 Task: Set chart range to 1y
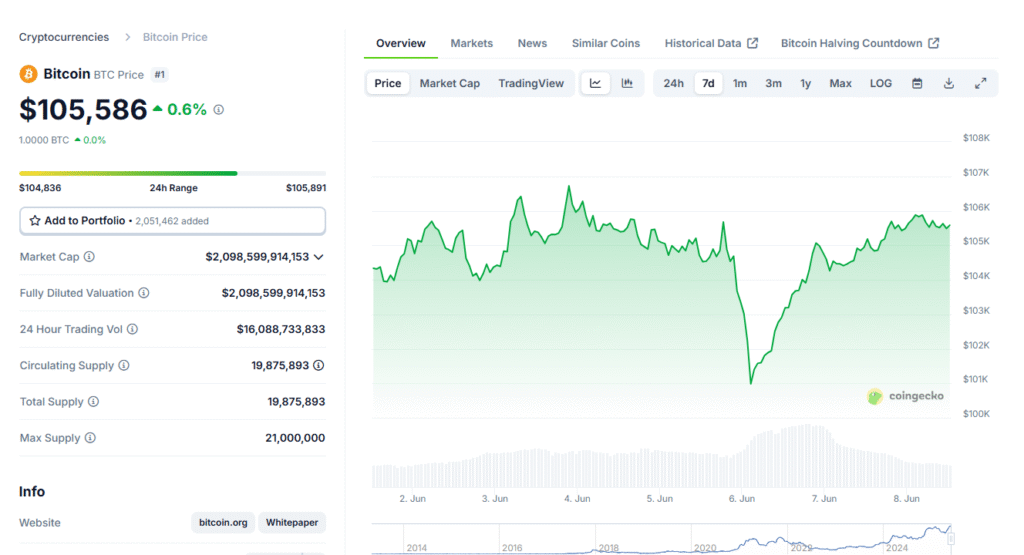806,83
